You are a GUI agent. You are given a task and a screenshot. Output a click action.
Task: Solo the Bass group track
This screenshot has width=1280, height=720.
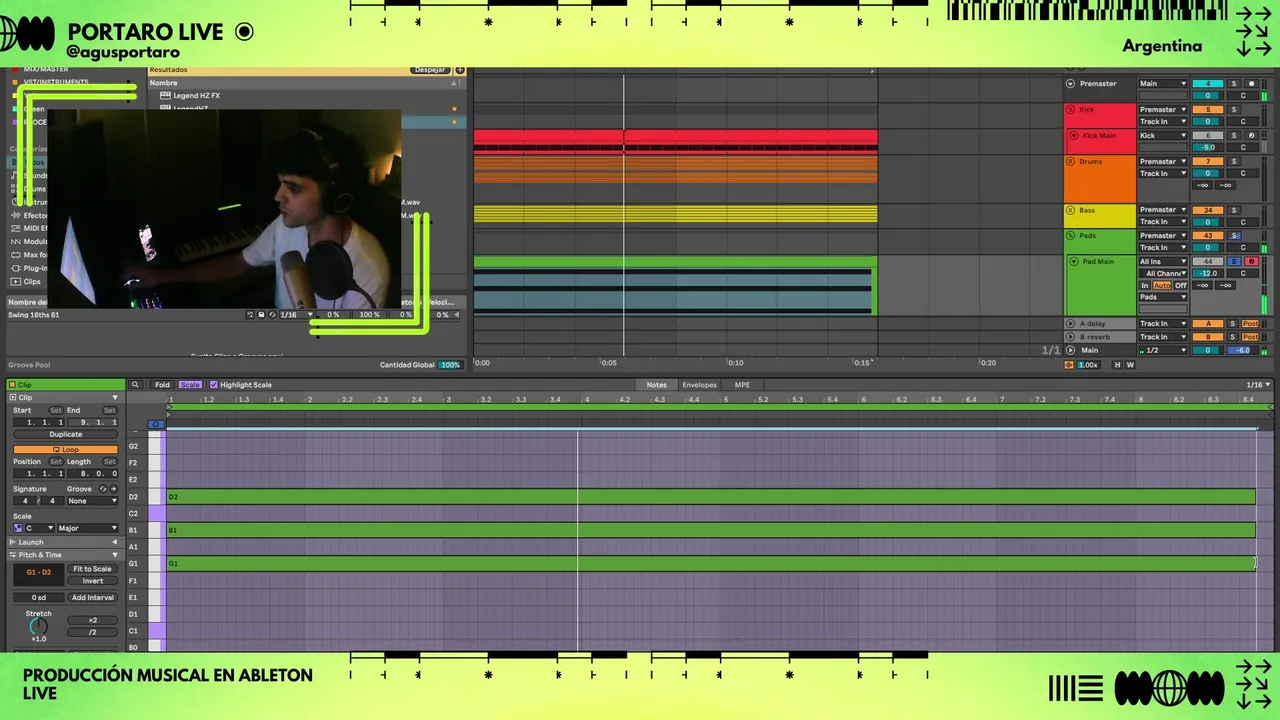1233,211
